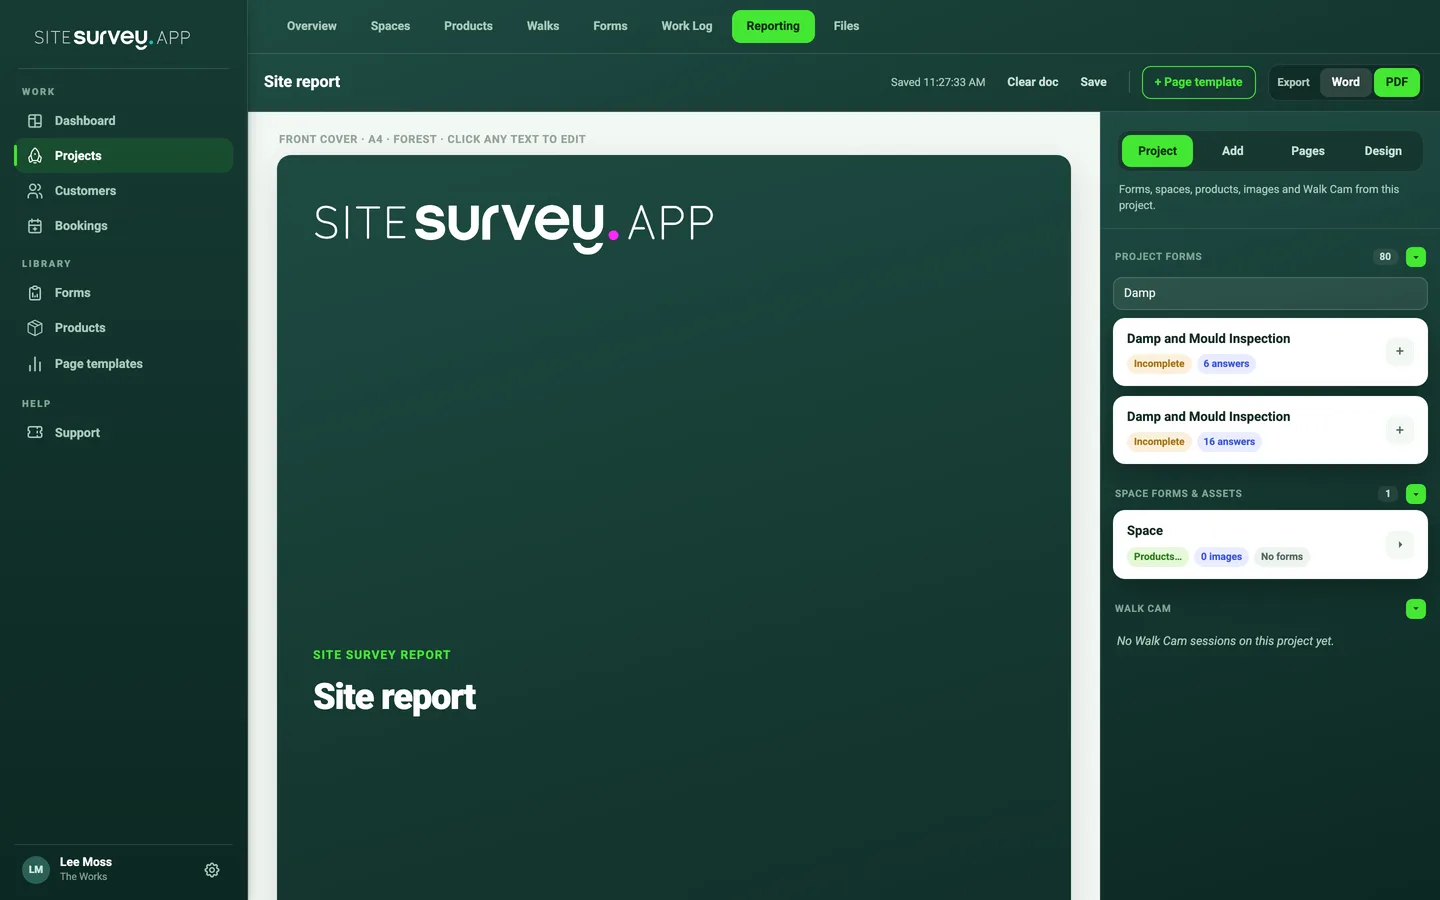The image size is (1440, 900).
Task: Add the 16 answers Damp and Mould form
Action: click(1400, 430)
